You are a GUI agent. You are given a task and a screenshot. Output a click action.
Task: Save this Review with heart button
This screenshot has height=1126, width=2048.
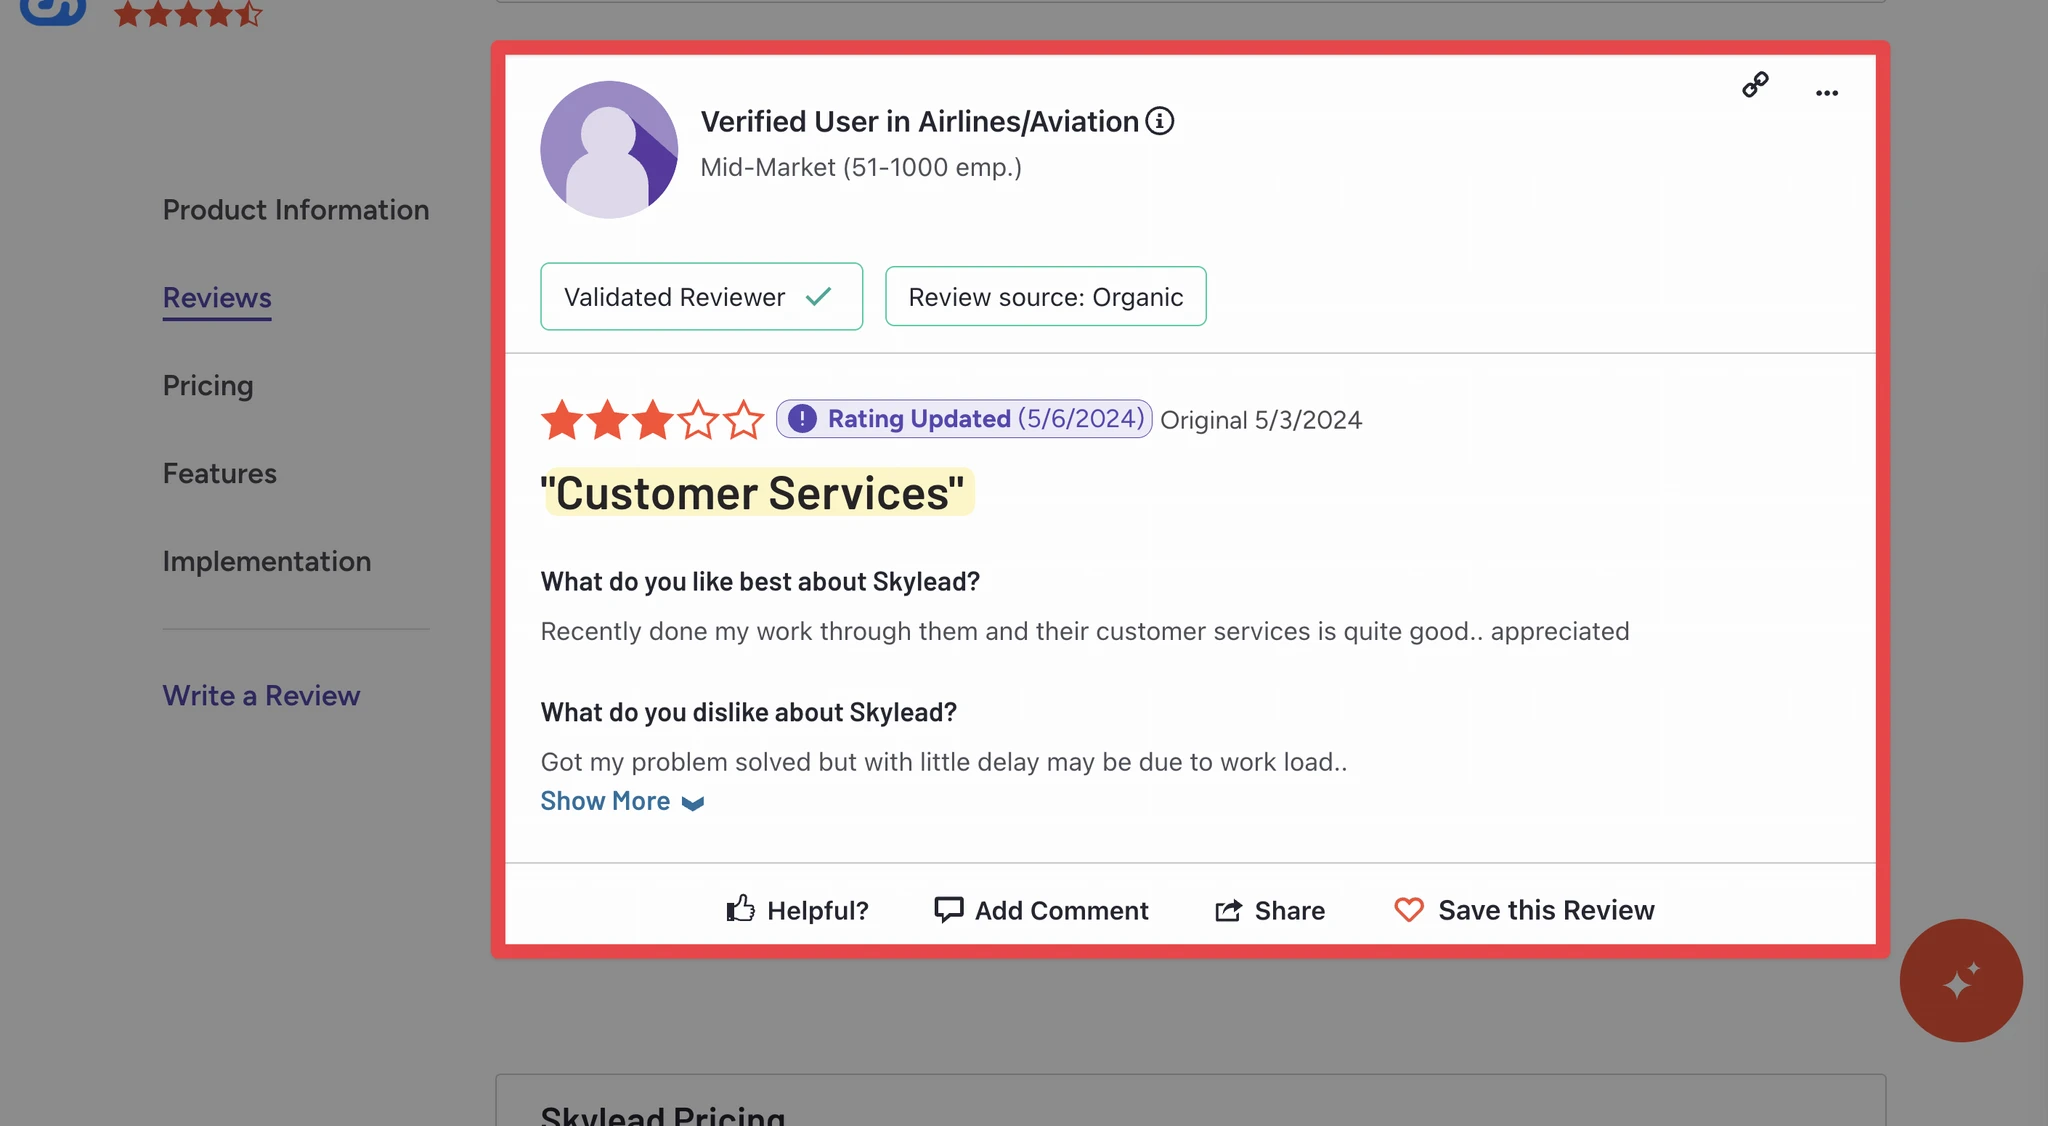click(x=1524, y=910)
